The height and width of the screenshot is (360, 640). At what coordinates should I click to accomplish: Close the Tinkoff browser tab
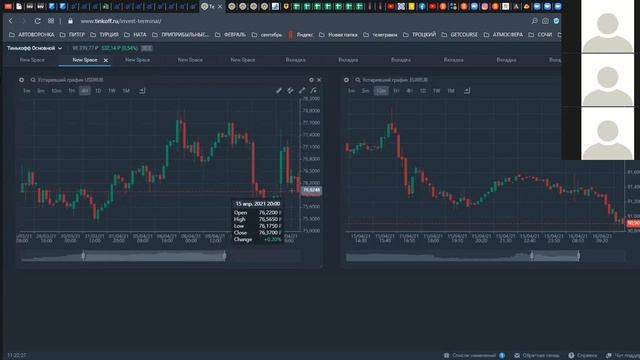220,7
